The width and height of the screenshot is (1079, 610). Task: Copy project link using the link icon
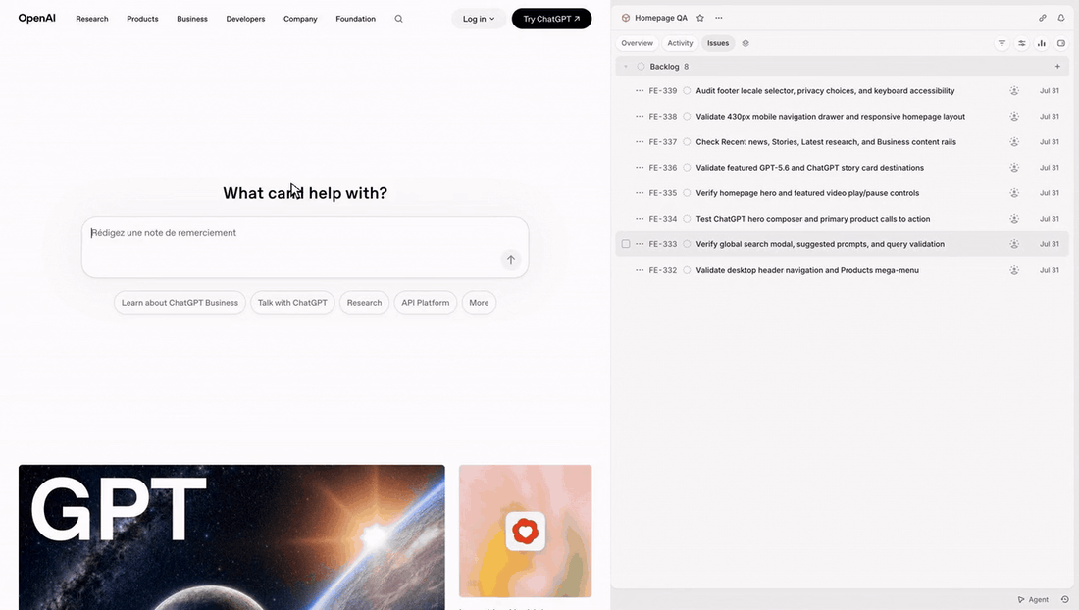(1043, 18)
